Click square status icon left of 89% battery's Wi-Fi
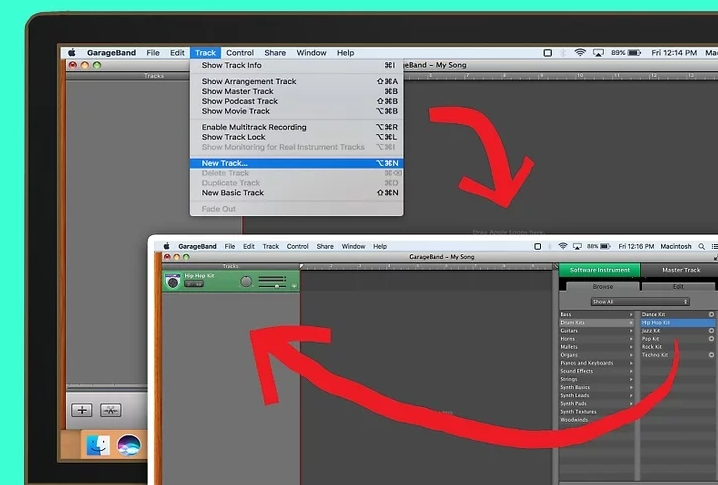This screenshot has width=718, height=485. tap(547, 53)
